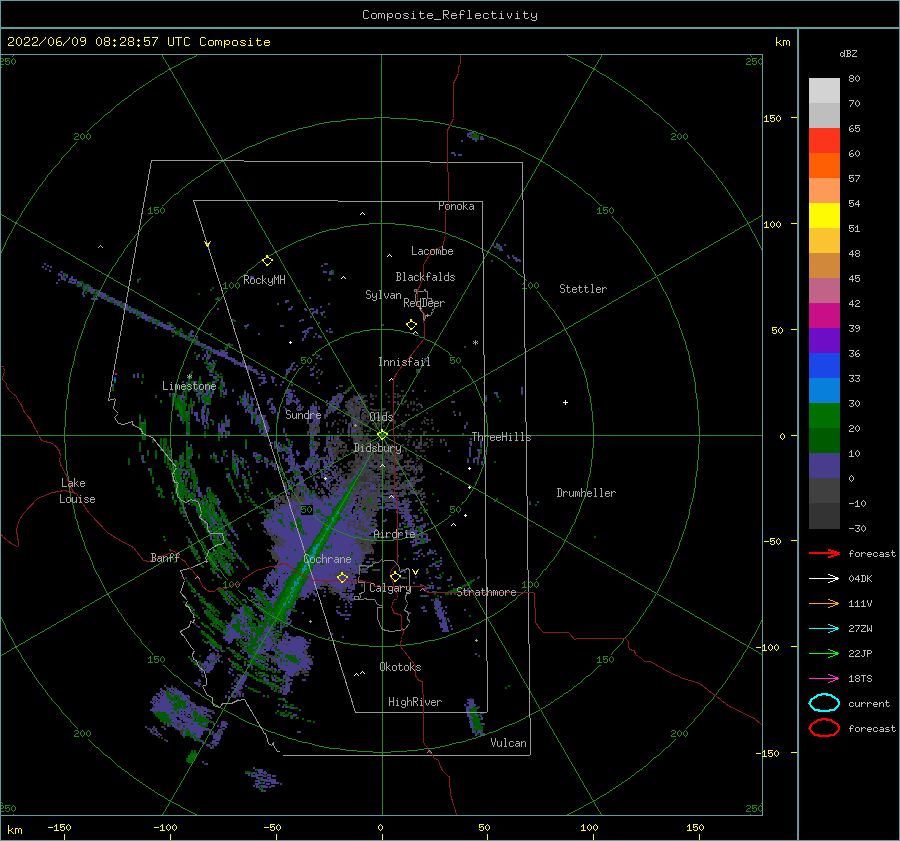Viewport: 900px width, 841px height.
Task: Click the white plus marker north of Drumheller
Action: [x=565, y=402]
